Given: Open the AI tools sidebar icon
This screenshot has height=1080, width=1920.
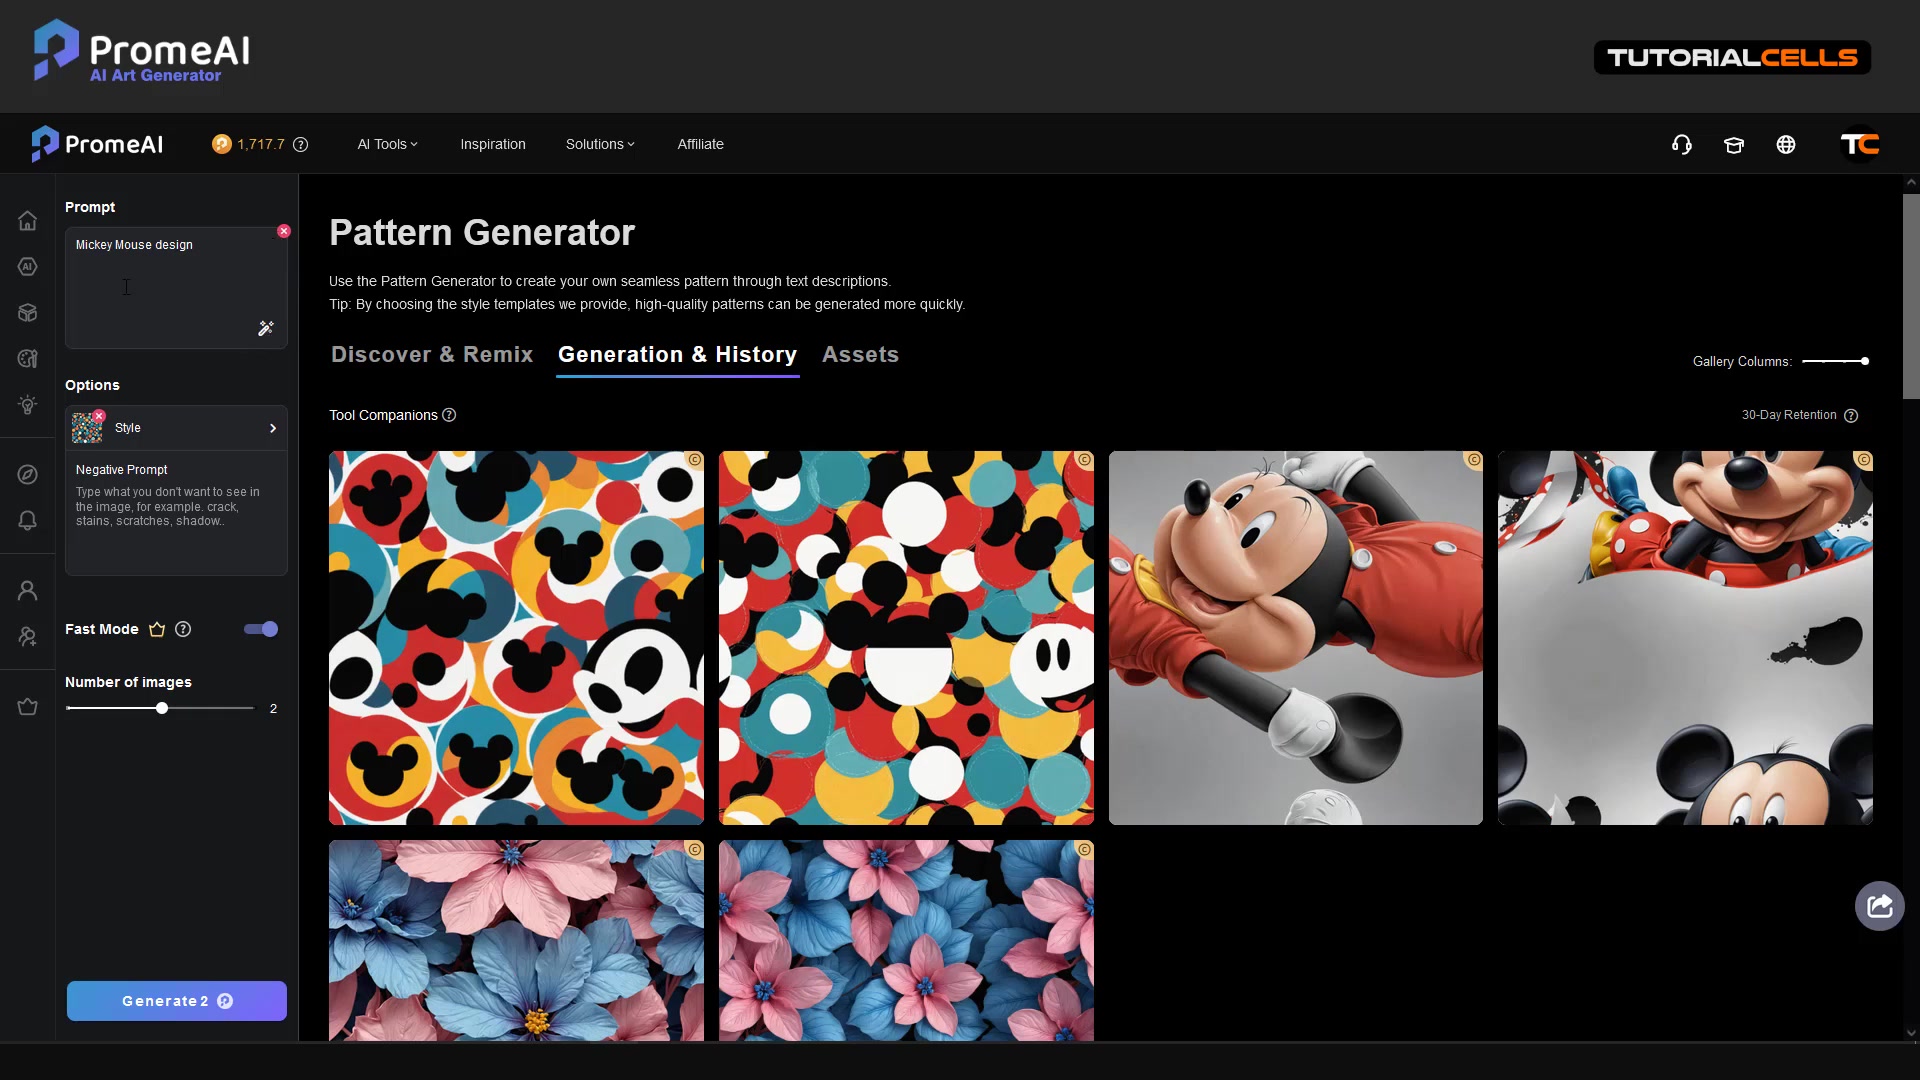Looking at the screenshot, I should pos(28,267).
